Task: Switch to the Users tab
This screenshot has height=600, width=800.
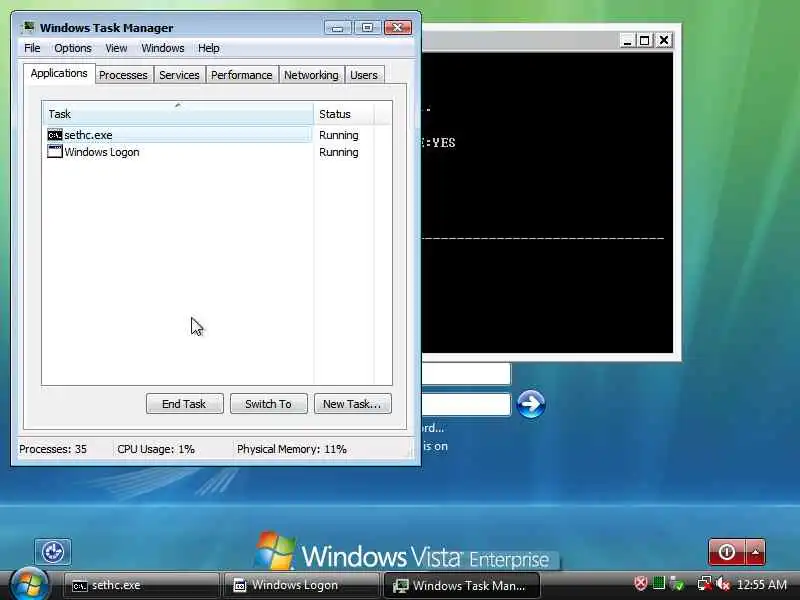Action: (364, 75)
